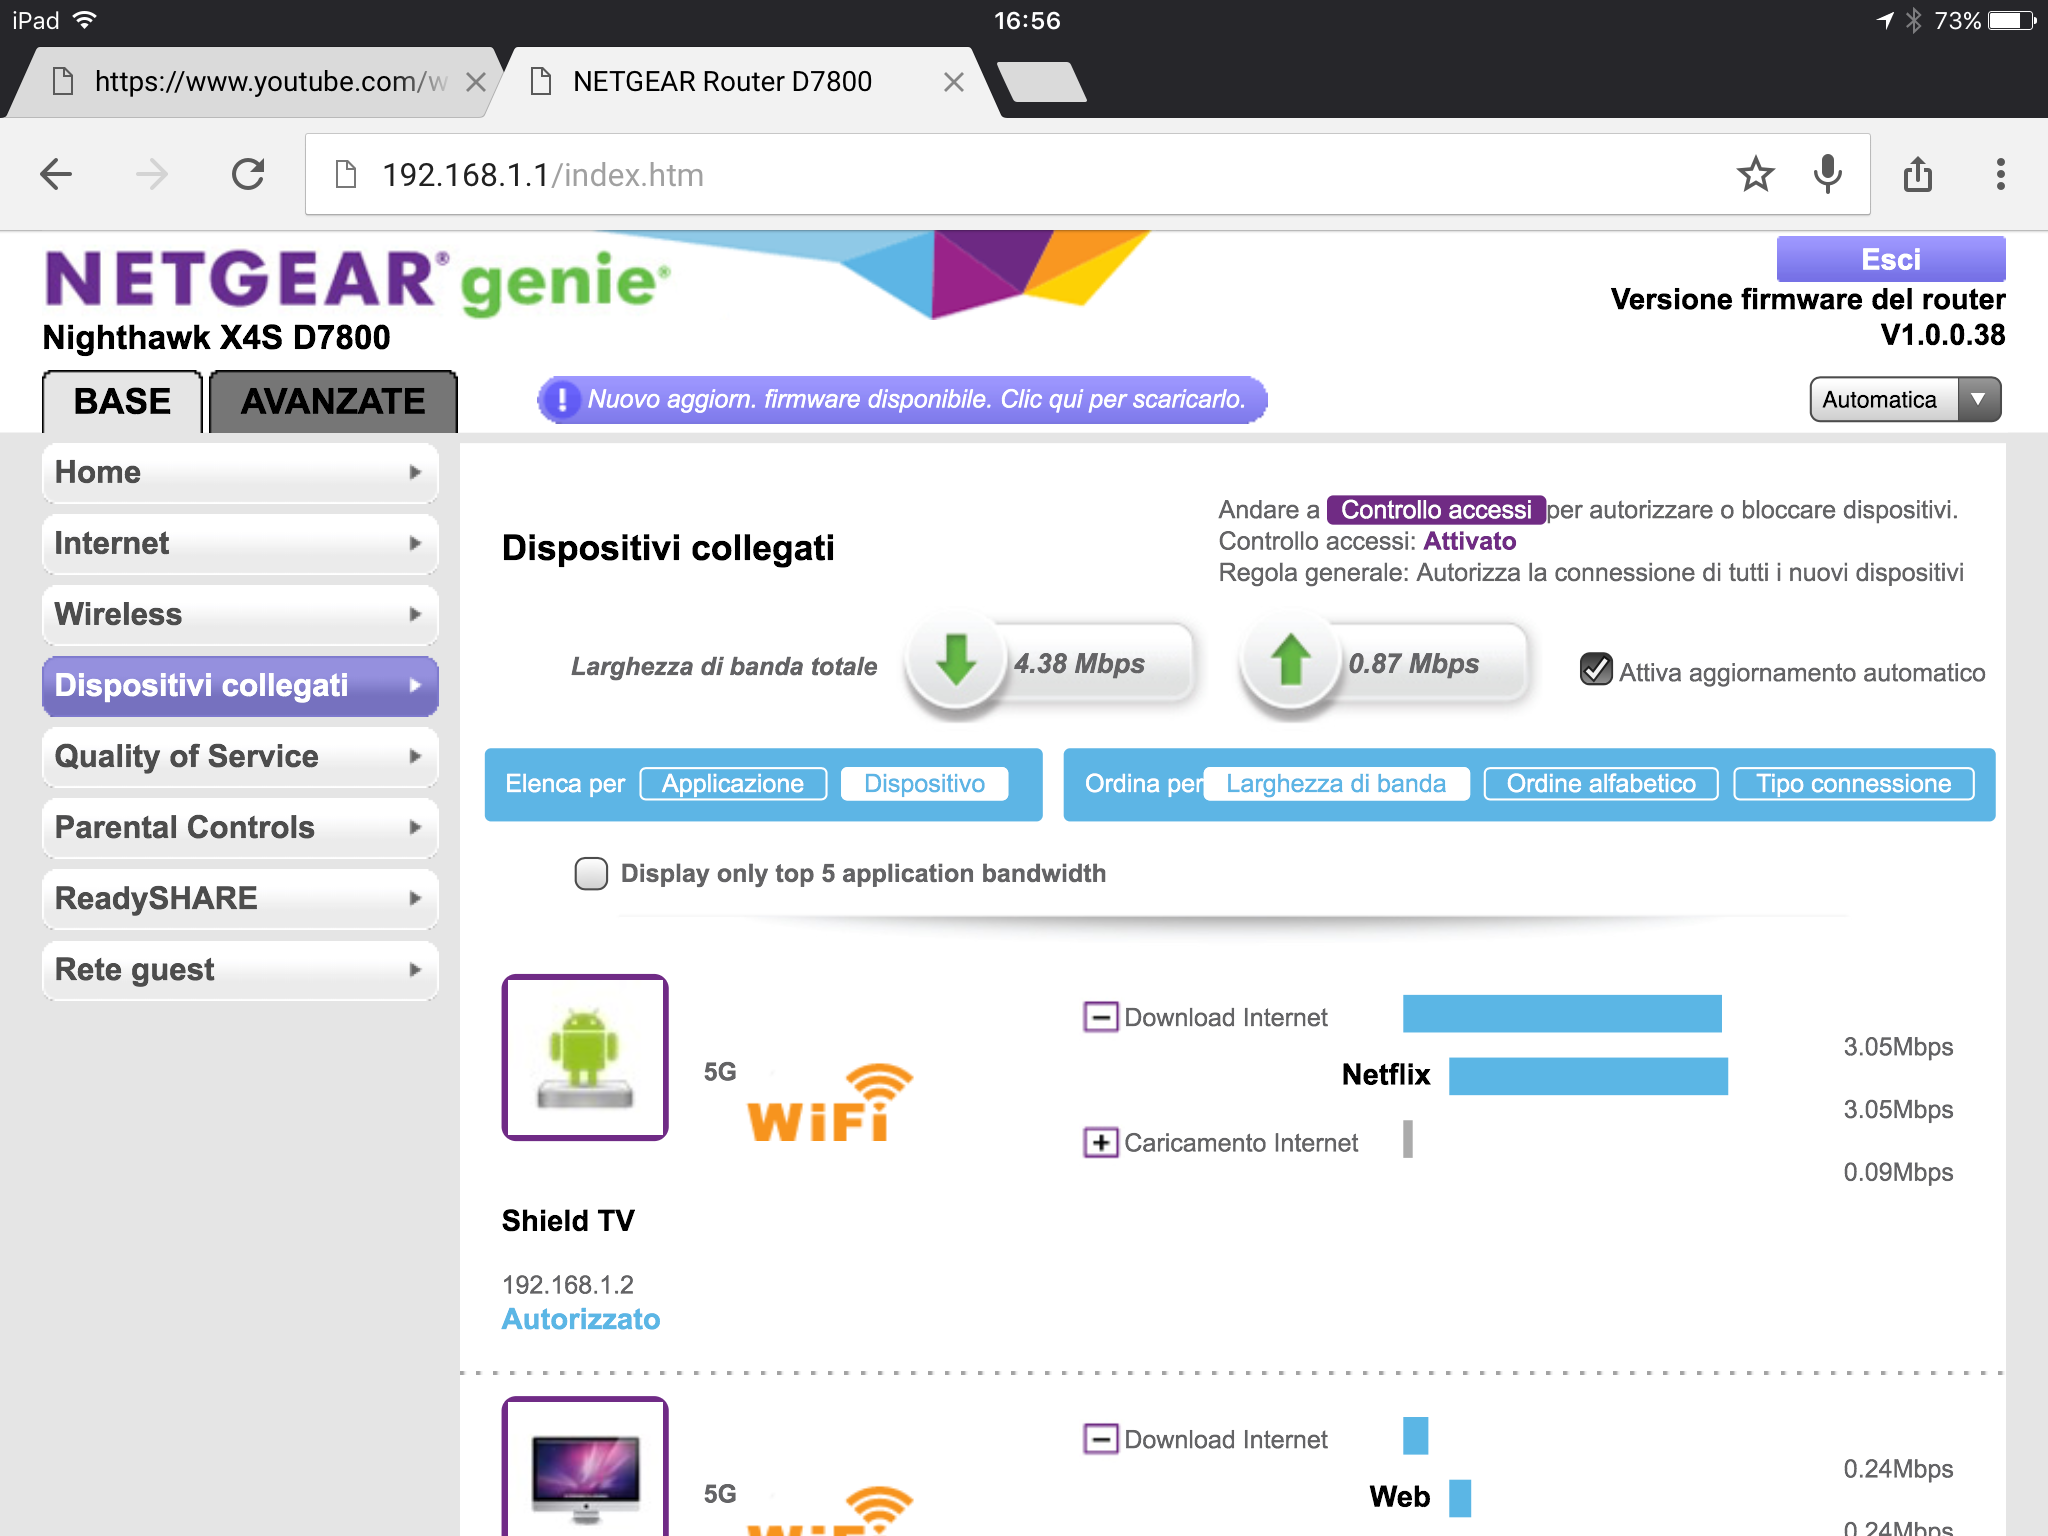Click the page icon in address bar
The image size is (2048, 1536).
pyautogui.click(x=346, y=175)
